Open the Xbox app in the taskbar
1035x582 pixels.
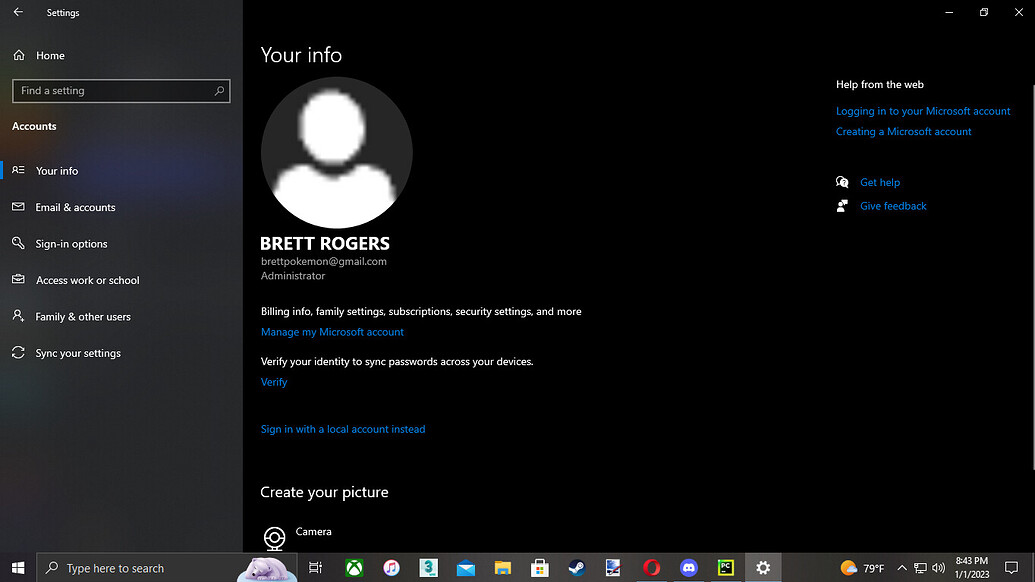click(x=354, y=567)
